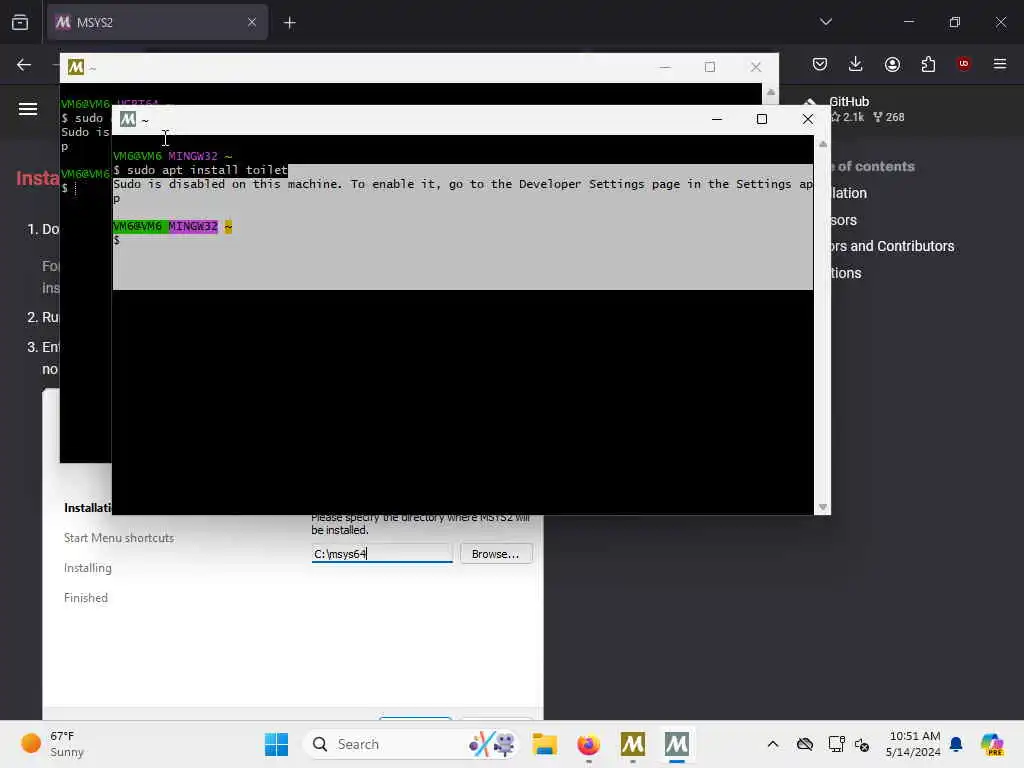Click the front terminal scroll up arrow
The width and height of the screenshot is (1024, 768).
point(823,144)
